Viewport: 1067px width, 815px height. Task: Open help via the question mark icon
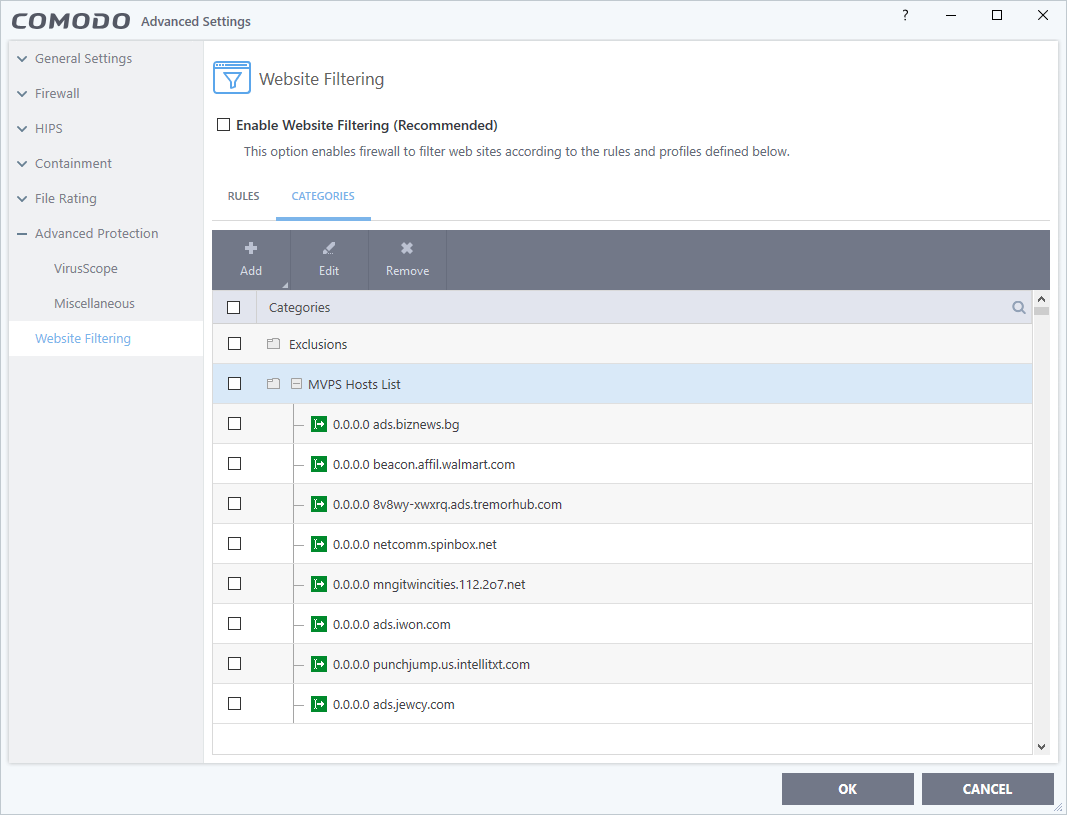point(905,15)
